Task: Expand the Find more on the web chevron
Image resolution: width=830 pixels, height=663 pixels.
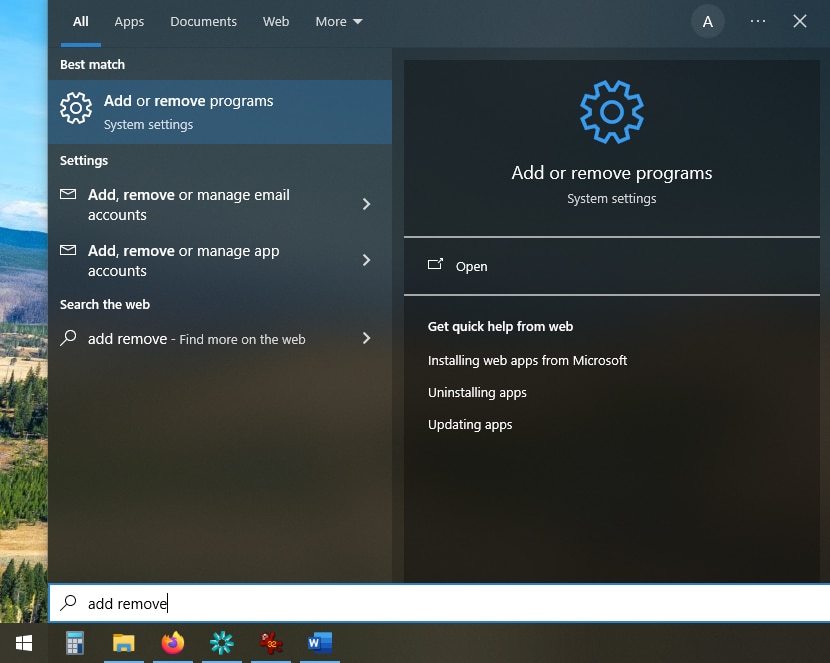Action: point(367,339)
